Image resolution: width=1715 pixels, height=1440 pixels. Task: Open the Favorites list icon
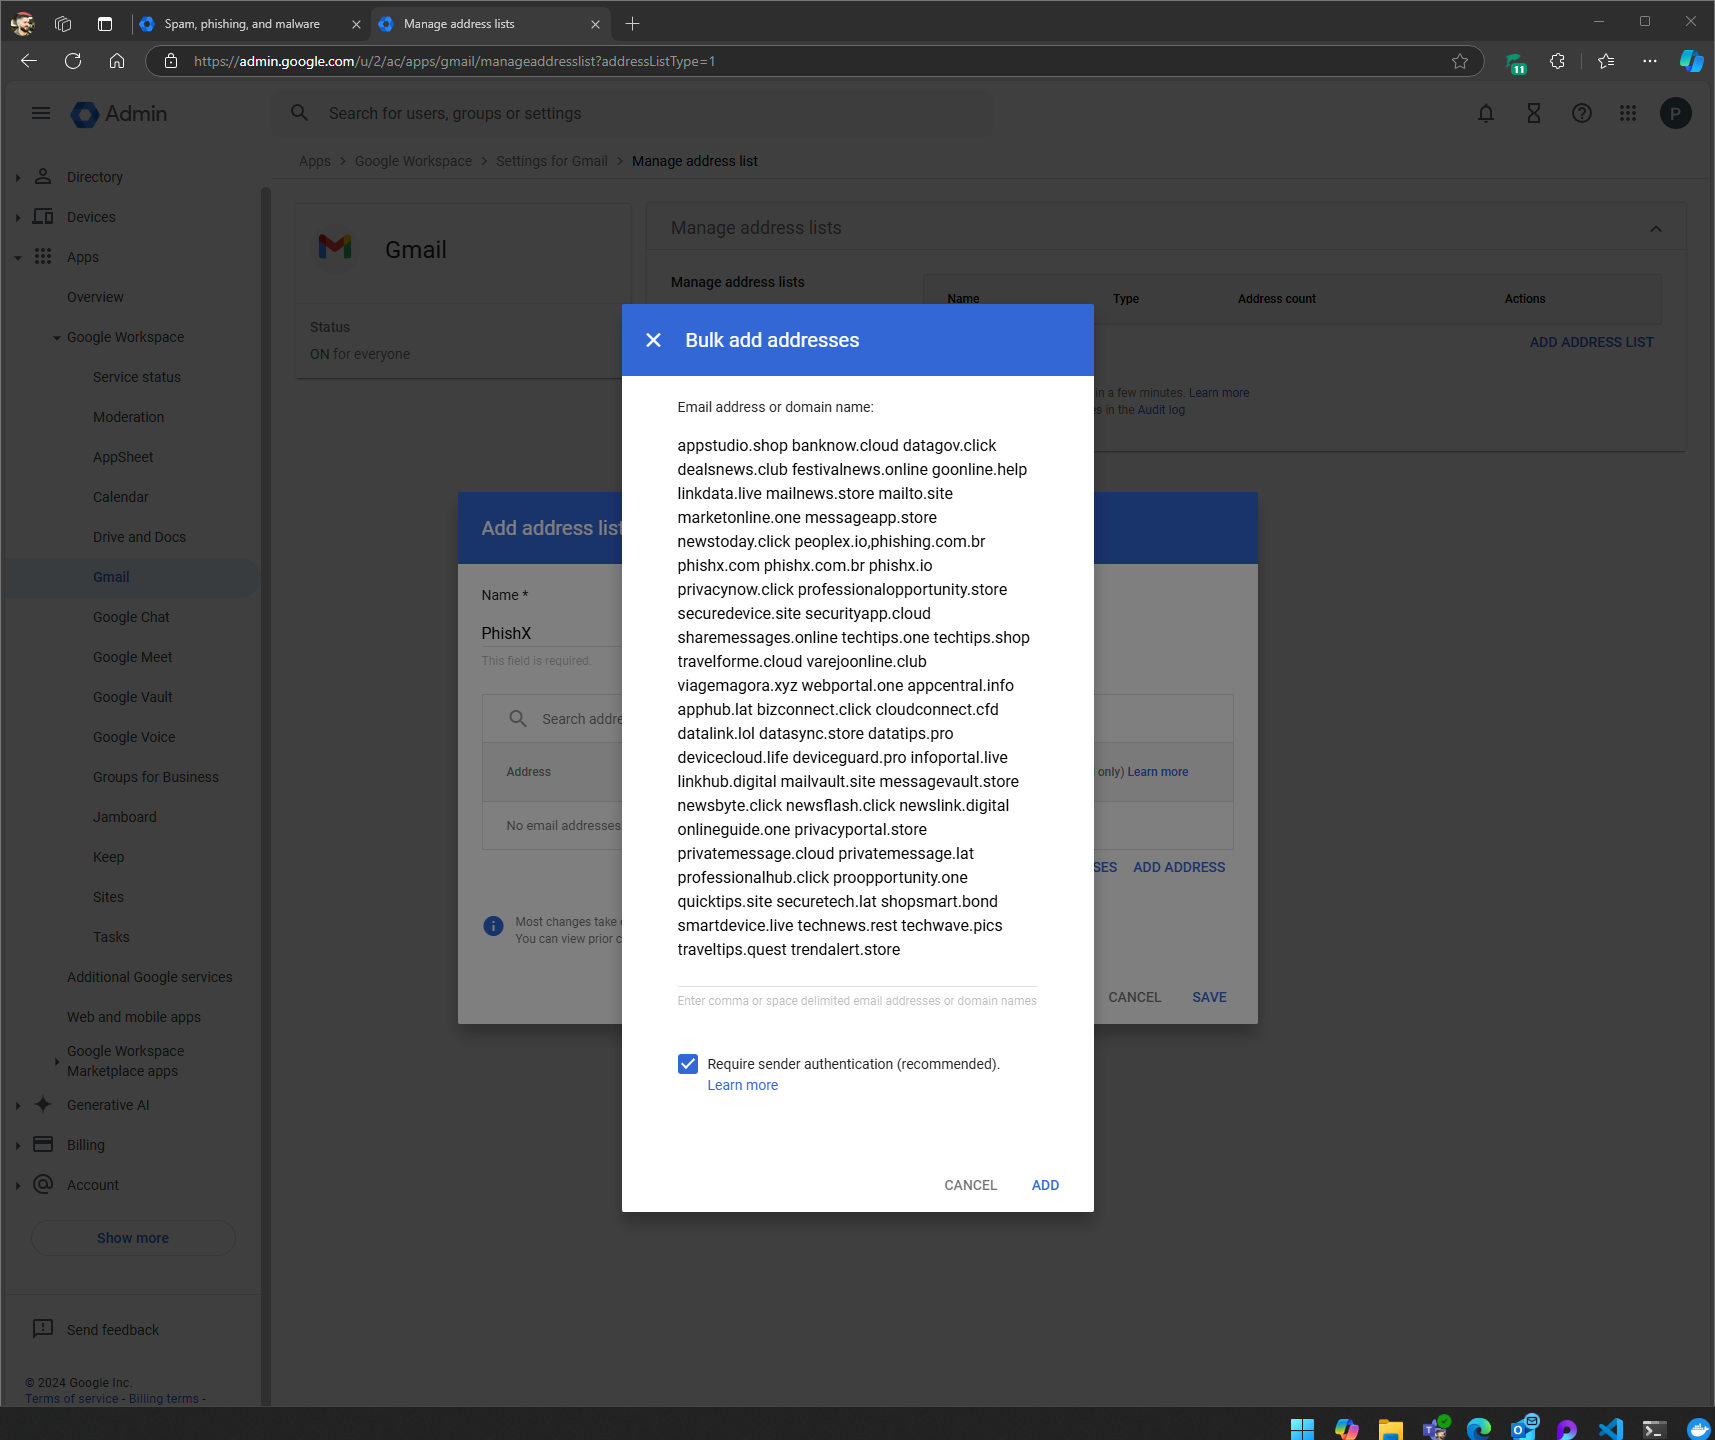(x=1606, y=61)
